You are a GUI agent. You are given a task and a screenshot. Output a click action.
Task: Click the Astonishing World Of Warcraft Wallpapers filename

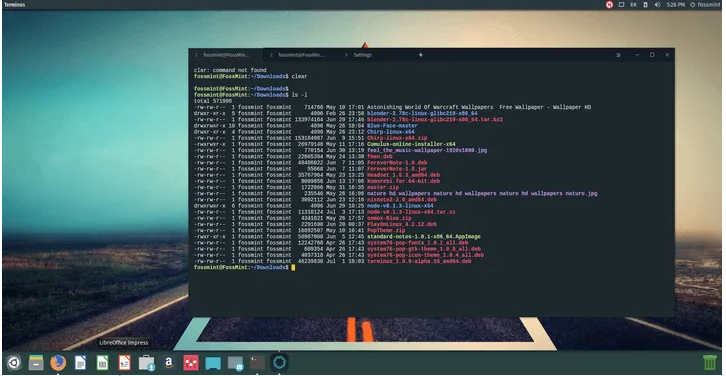(479, 107)
